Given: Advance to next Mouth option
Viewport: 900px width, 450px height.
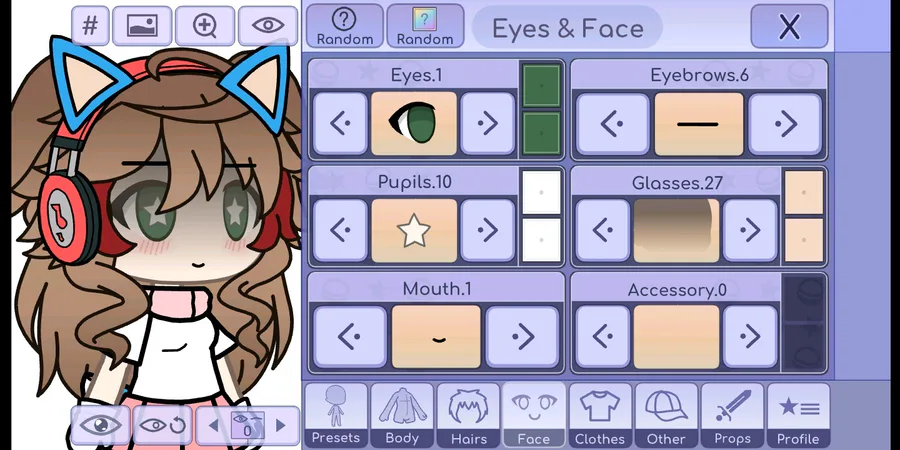Looking at the screenshot, I should click(522, 337).
